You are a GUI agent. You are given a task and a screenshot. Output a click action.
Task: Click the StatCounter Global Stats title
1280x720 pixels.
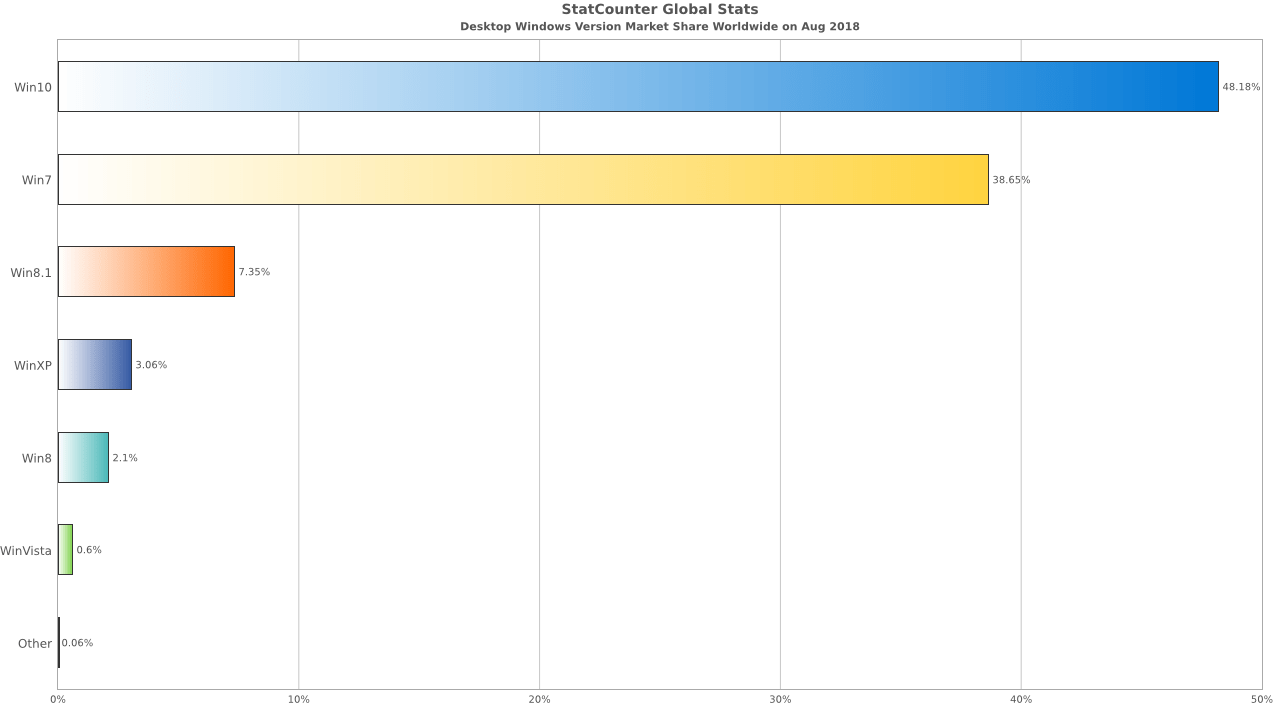(660, 9)
